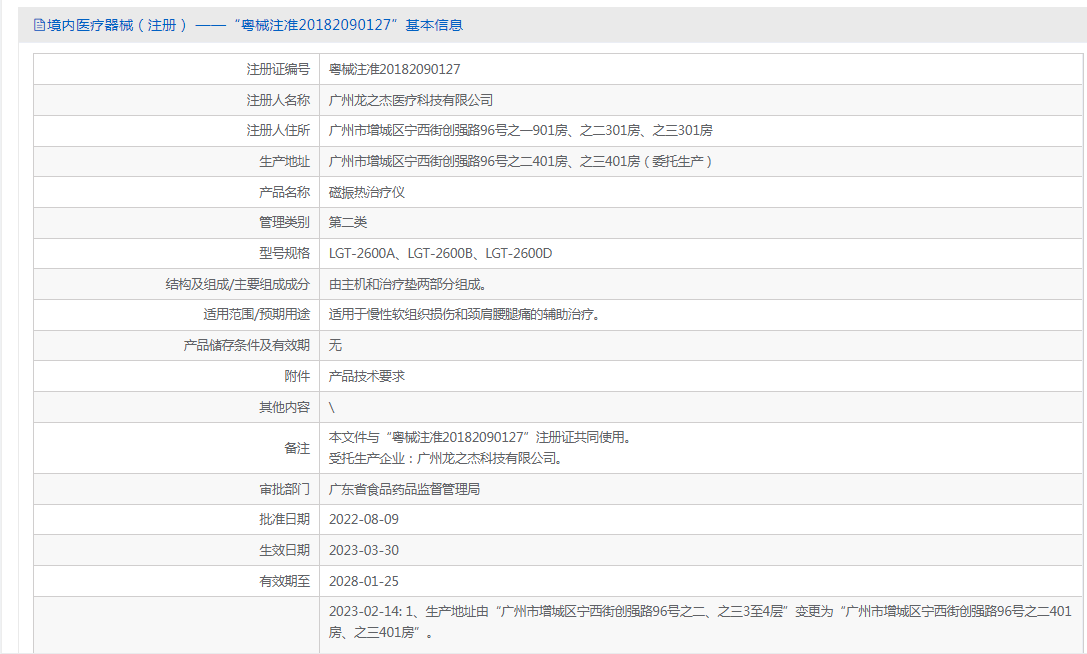Click approval date 2022-08-09
Viewport: 1087px width, 654px height.
coord(364,519)
